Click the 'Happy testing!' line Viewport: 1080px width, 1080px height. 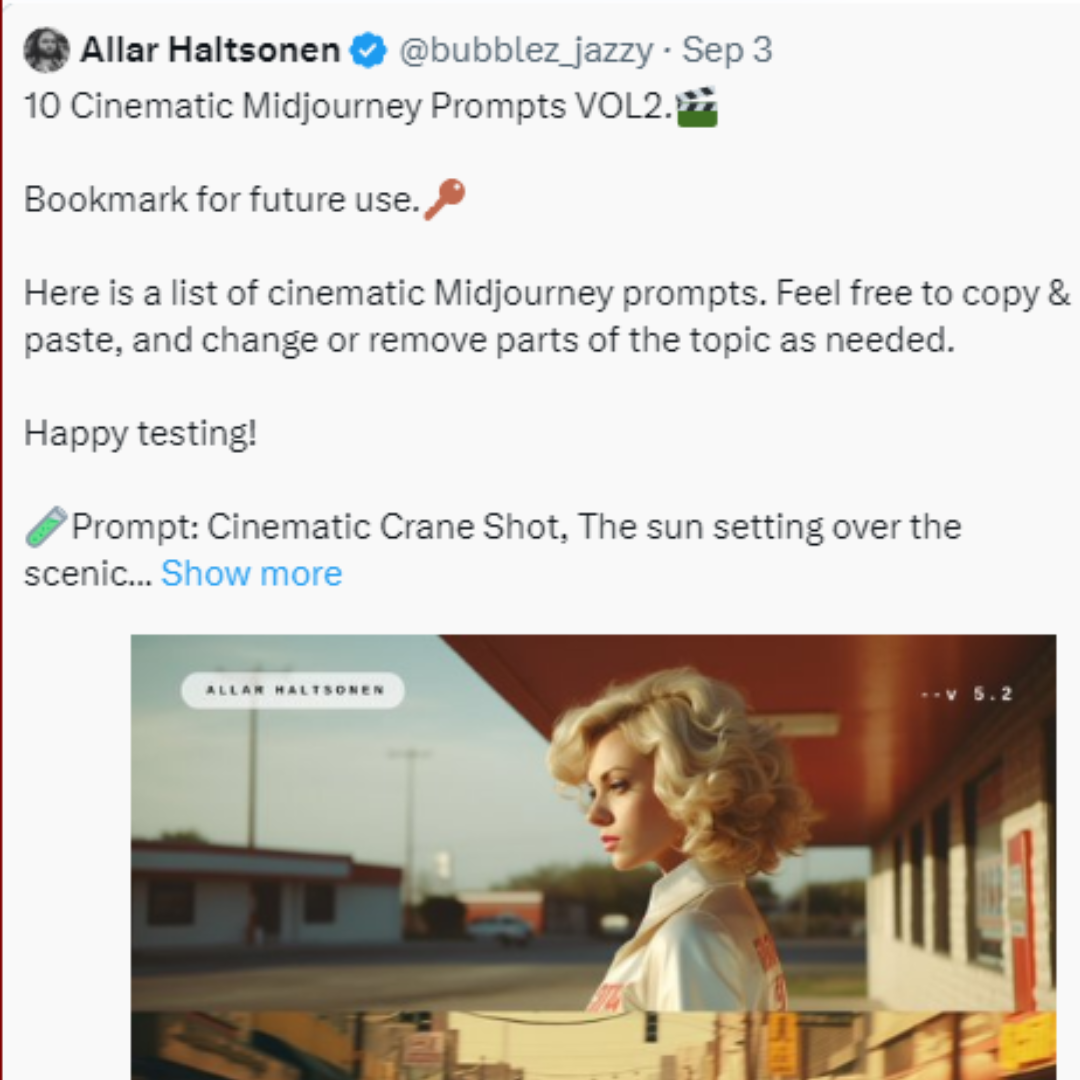click(140, 434)
